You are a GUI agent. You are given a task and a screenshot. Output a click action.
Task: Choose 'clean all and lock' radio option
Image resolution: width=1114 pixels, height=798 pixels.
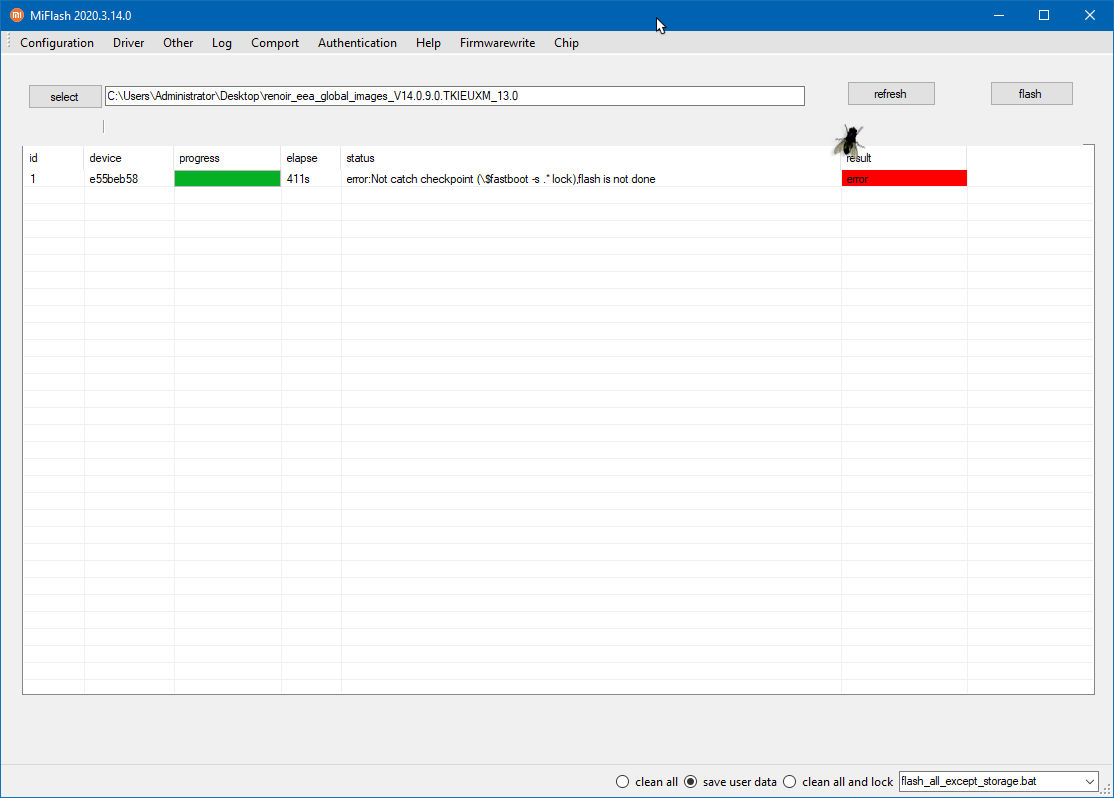(x=790, y=781)
